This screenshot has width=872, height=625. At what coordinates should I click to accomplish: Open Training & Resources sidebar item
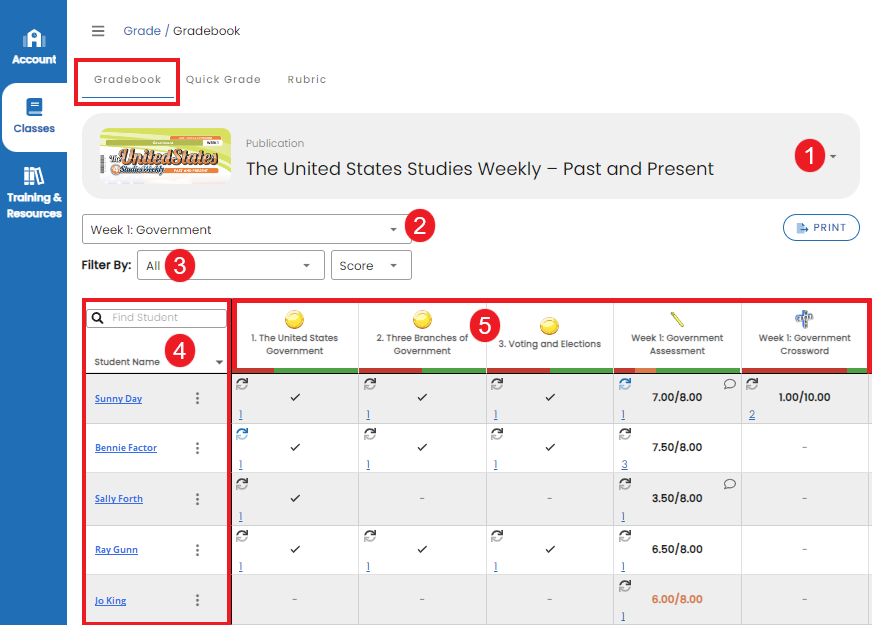click(x=34, y=192)
